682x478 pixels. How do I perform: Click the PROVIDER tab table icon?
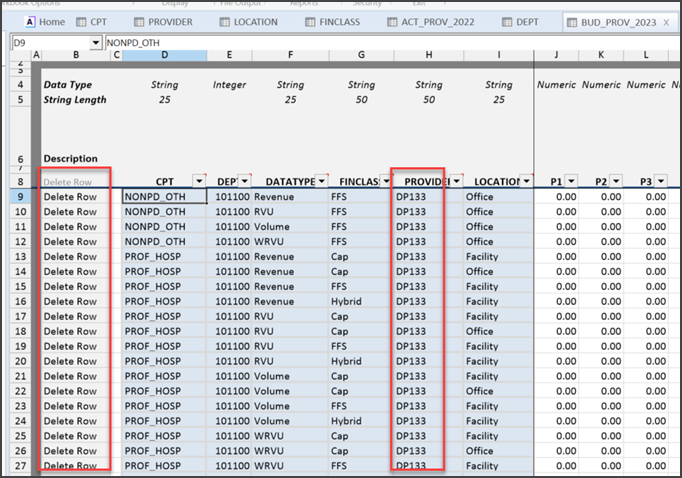tap(139, 22)
